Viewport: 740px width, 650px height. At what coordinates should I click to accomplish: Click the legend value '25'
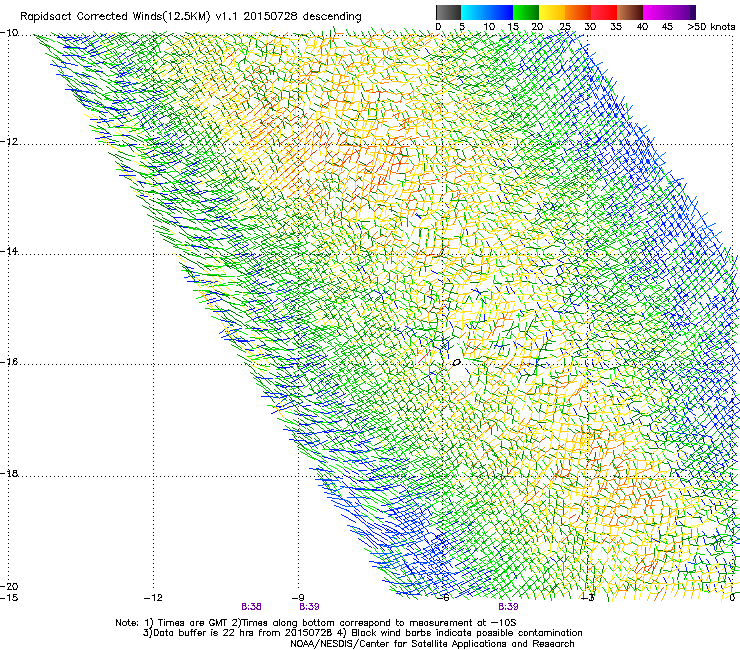click(x=565, y=27)
